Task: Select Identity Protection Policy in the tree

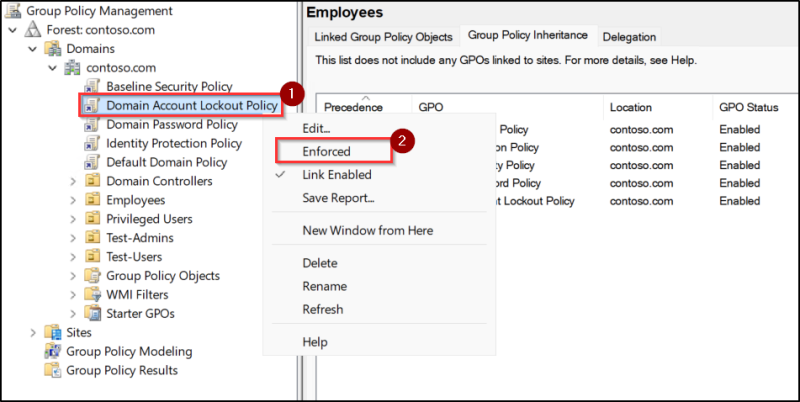Action: click(x=173, y=143)
